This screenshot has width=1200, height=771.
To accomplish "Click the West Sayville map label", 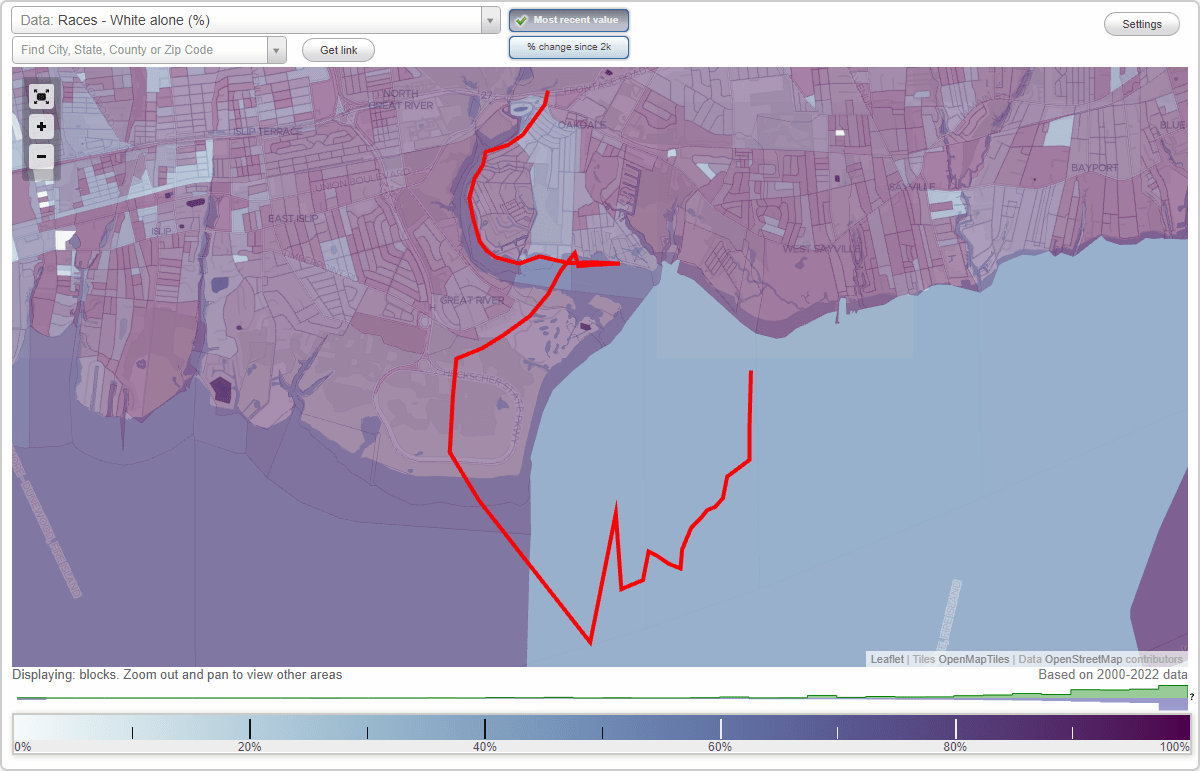I will click(822, 248).
